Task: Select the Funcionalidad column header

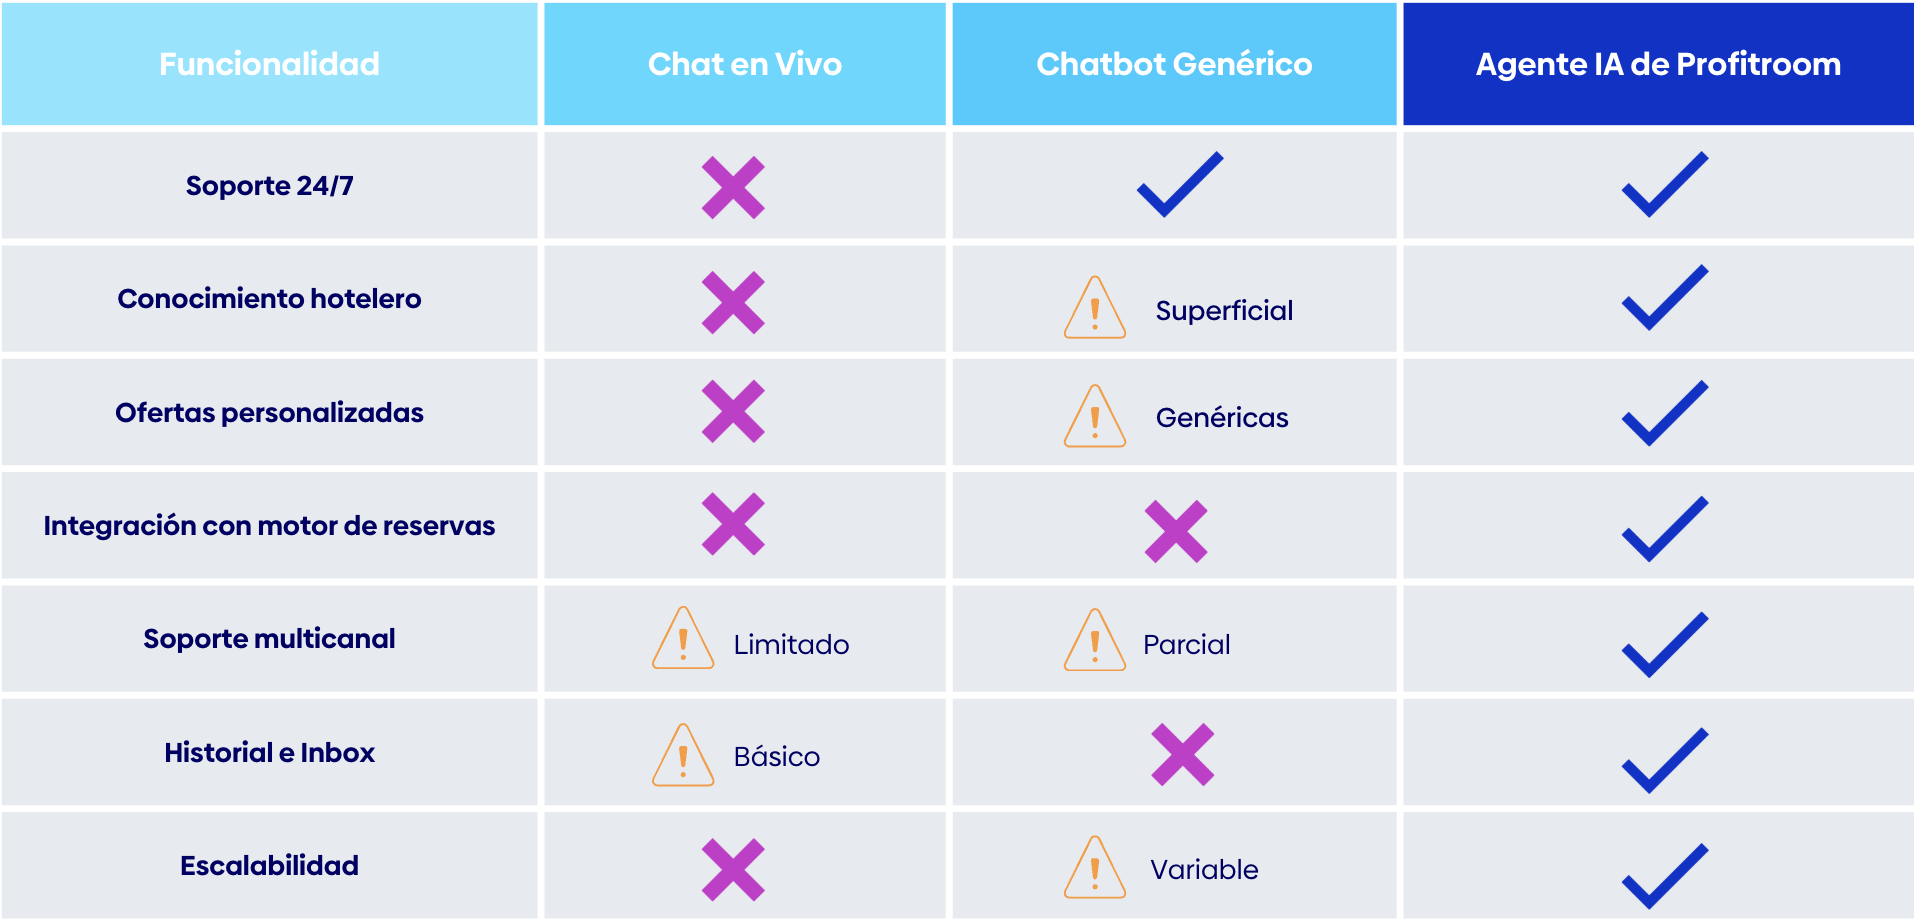Action: tap(269, 64)
